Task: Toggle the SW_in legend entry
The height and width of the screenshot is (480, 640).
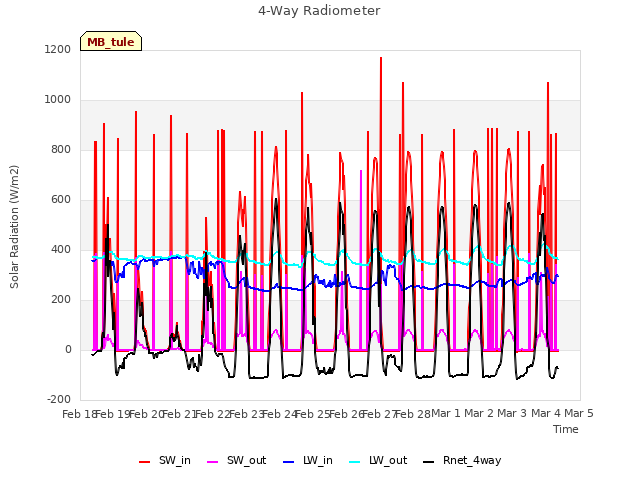Action: (x=165, y=460)
